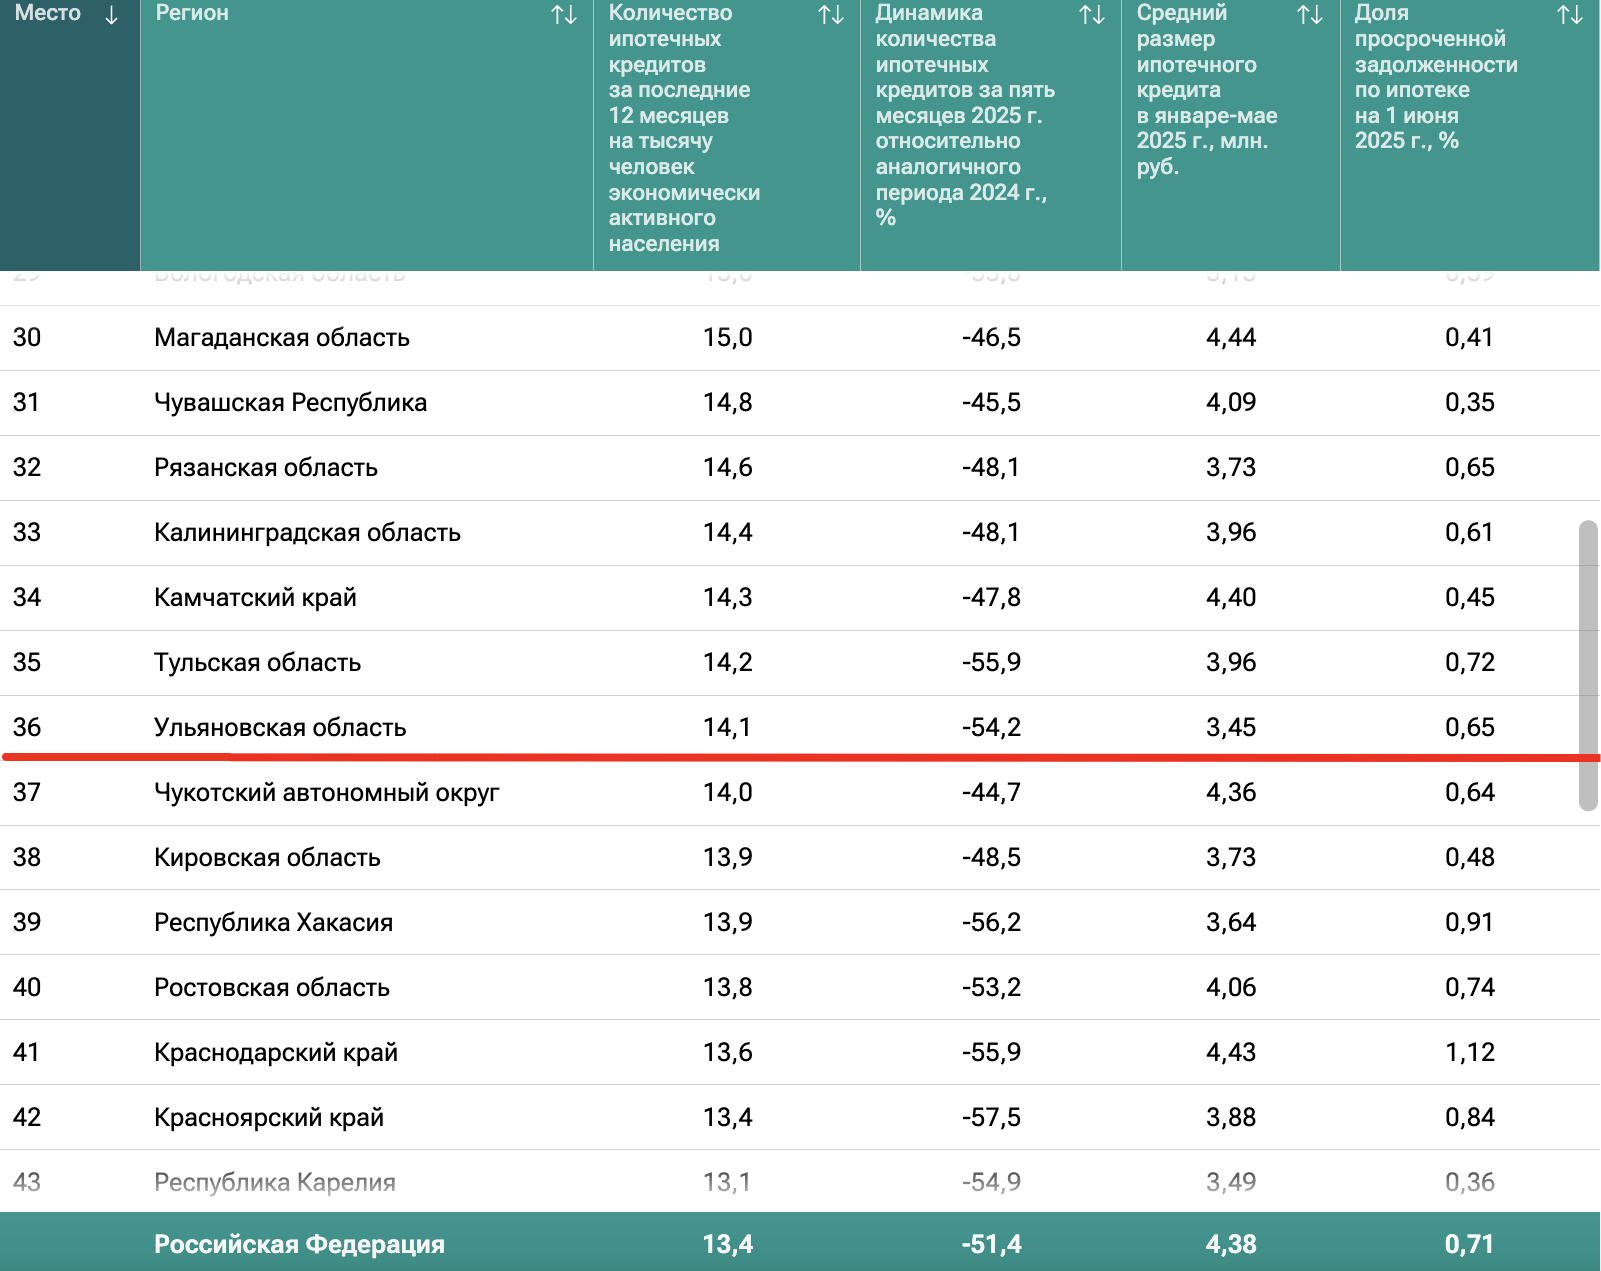Click average loan size 4,40

click(1231, 598)
